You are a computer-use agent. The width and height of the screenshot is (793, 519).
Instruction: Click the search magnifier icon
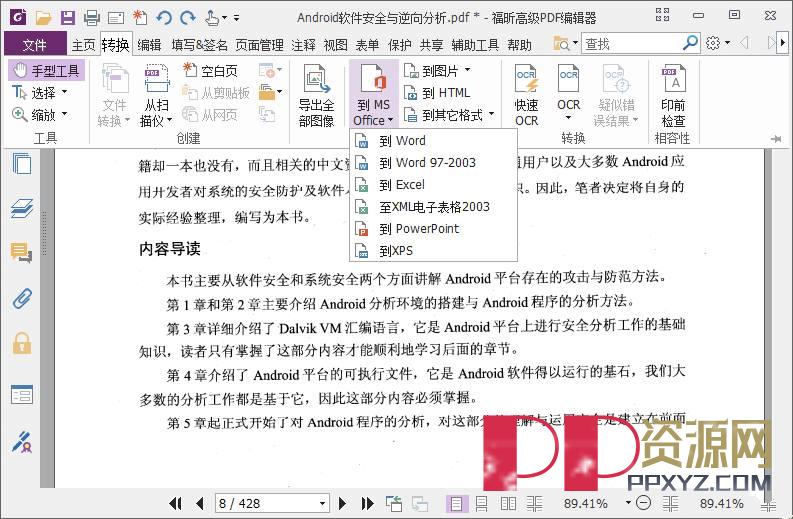(x=690, y=44)
